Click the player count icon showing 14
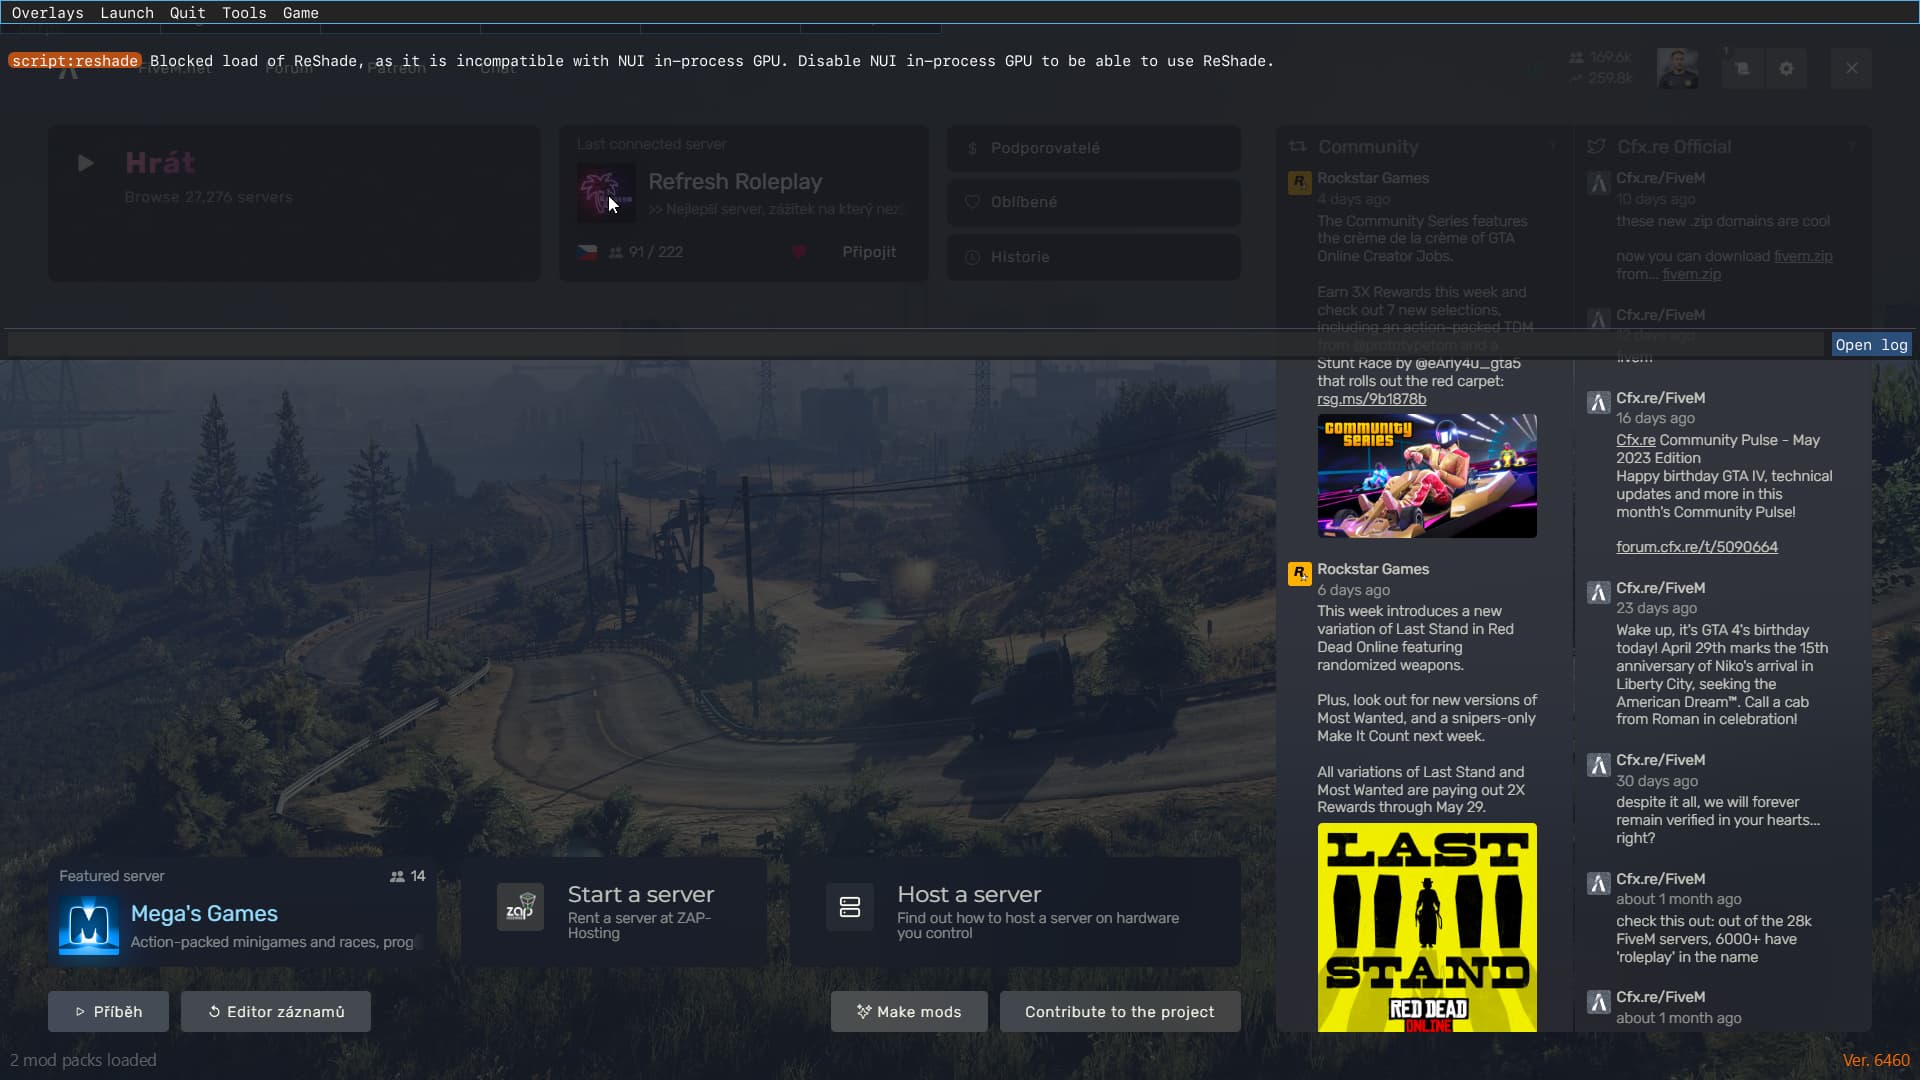This screenshot has width=1920, height=1080. tap(397, 876)
